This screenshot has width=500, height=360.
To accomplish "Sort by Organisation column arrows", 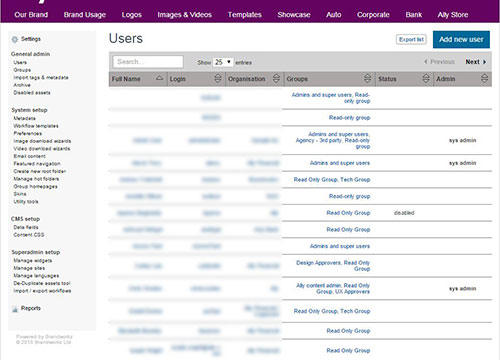I will coord(276,79).
